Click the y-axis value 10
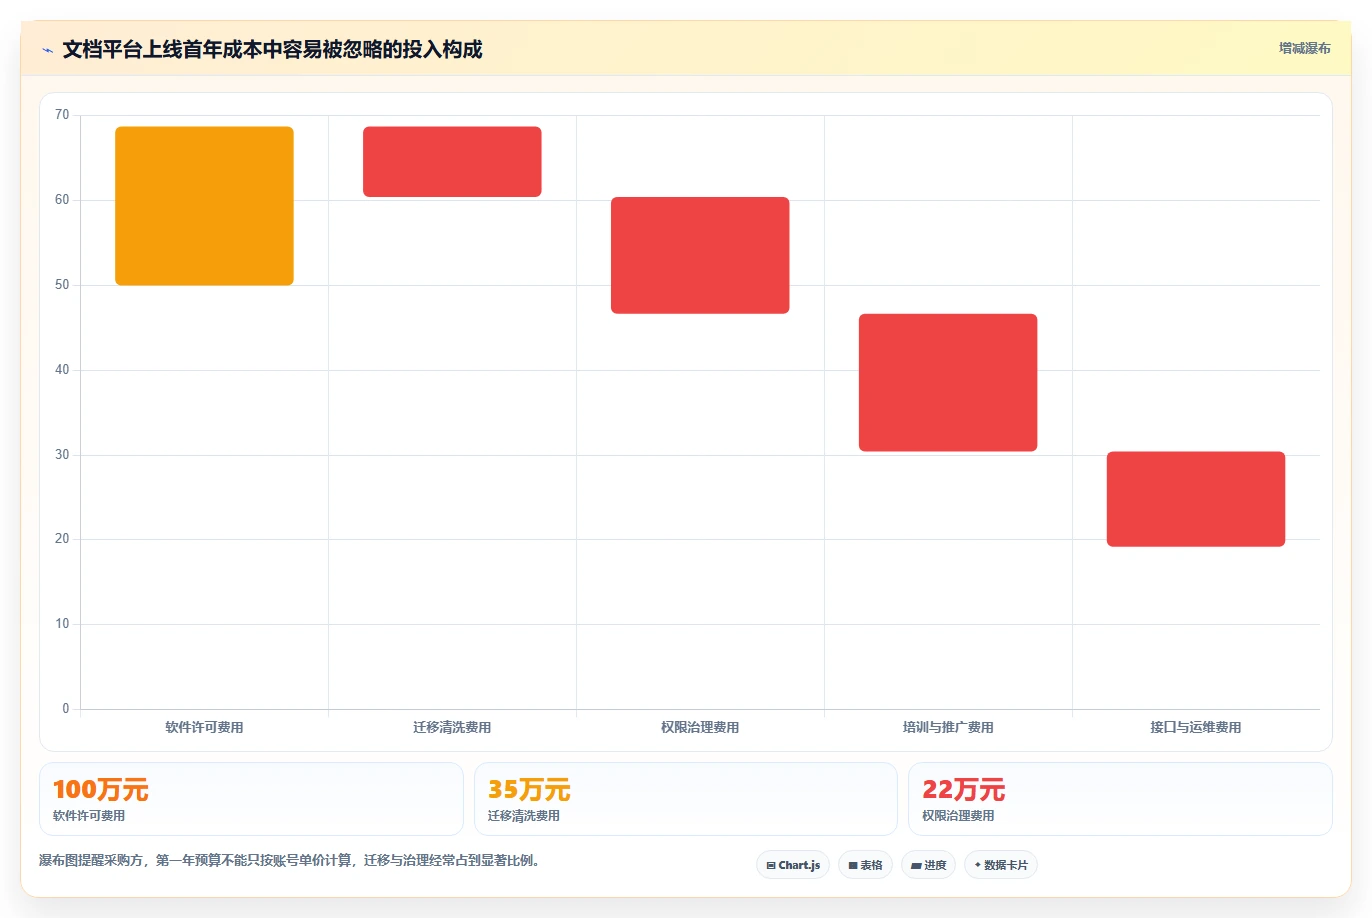1372x918 pixels. [x=62, y=624]
